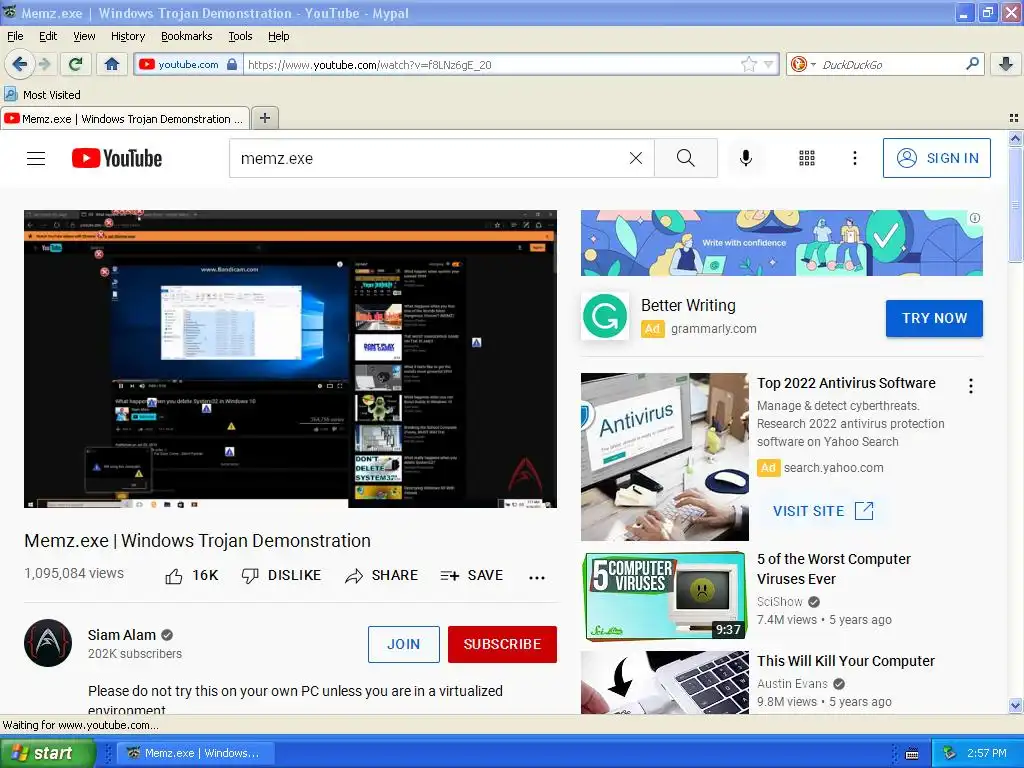Open the Siam Alam channel name link
This screenshot has width=1024, height=768.
pos(121,635)
